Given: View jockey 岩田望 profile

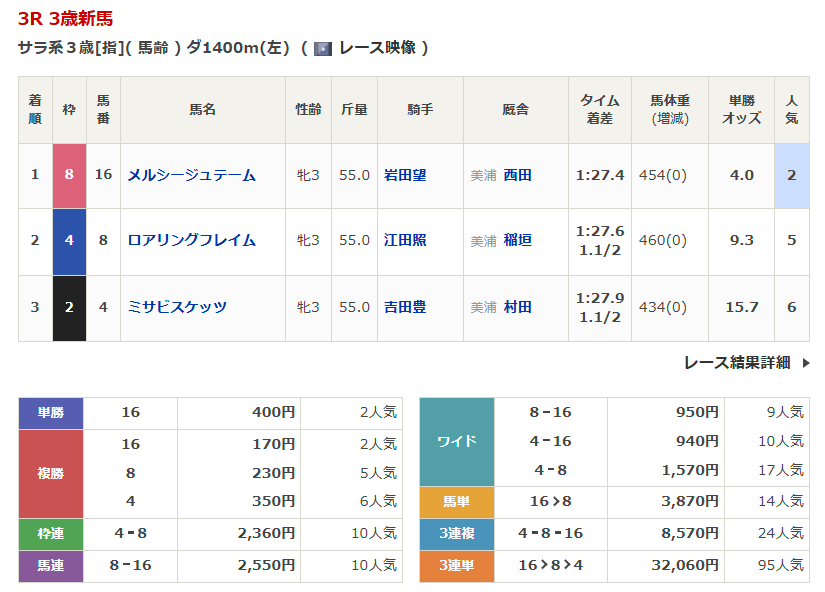Looking at the screenshot, I should tap(405, 175).
